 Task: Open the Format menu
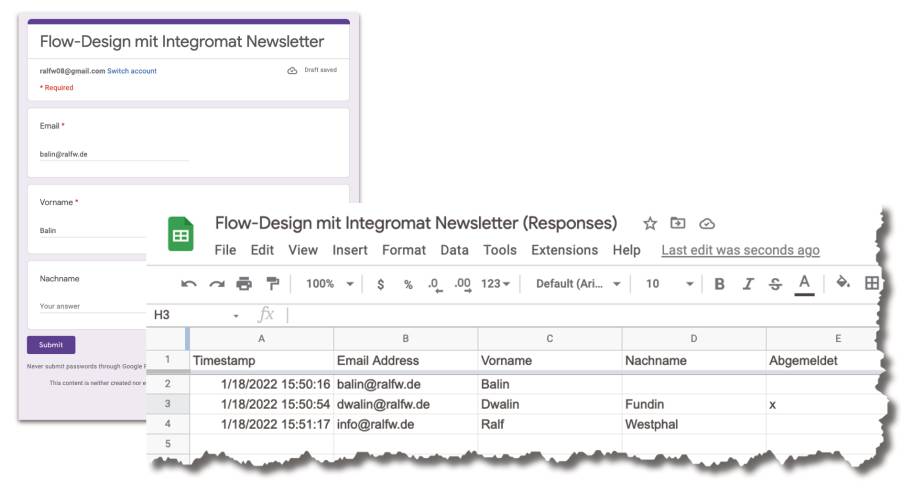tap(404, 250)
